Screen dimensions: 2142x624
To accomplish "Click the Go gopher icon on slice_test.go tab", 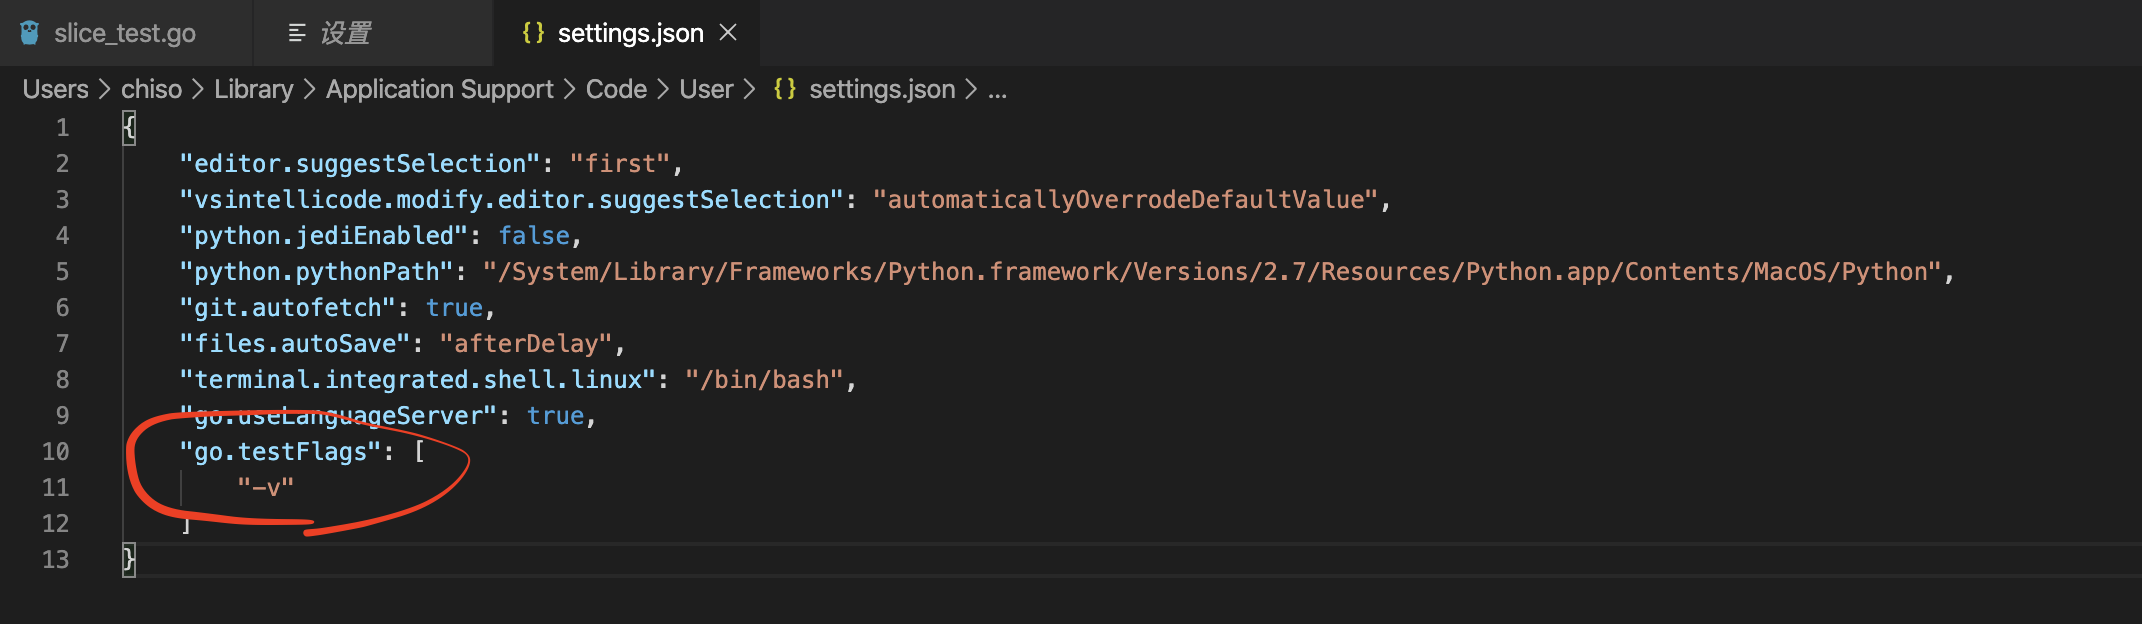I will (x=30, y=33).
